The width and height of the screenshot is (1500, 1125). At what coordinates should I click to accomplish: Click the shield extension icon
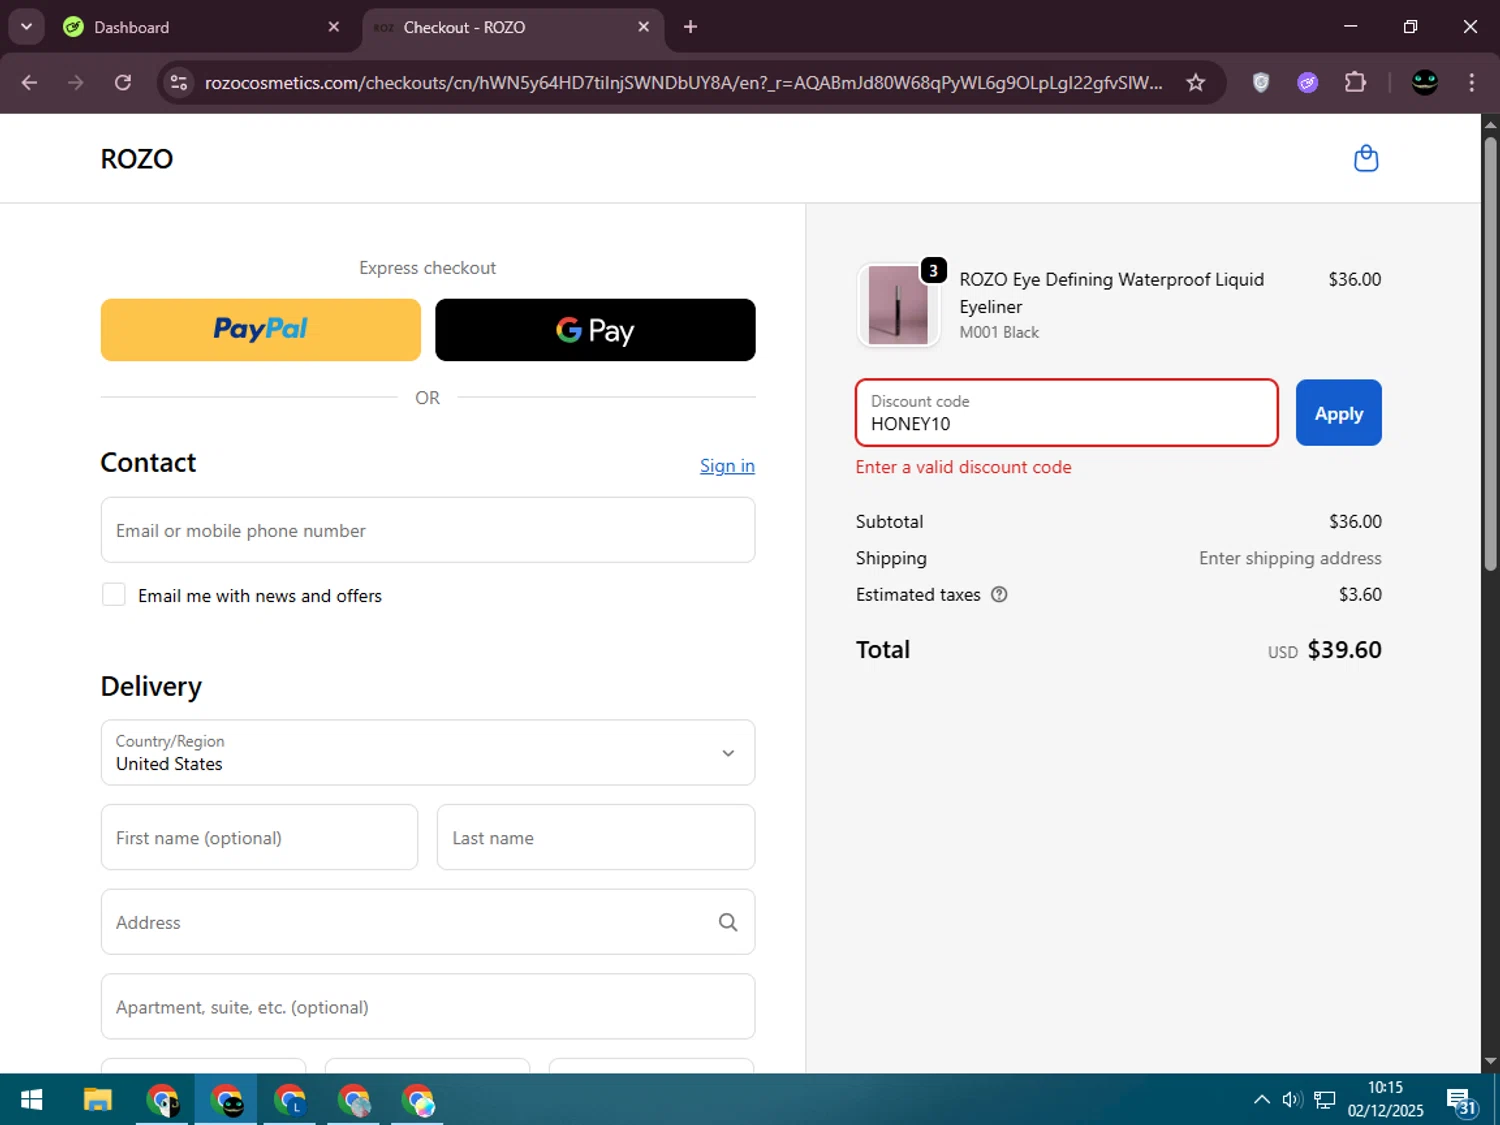1261,83
